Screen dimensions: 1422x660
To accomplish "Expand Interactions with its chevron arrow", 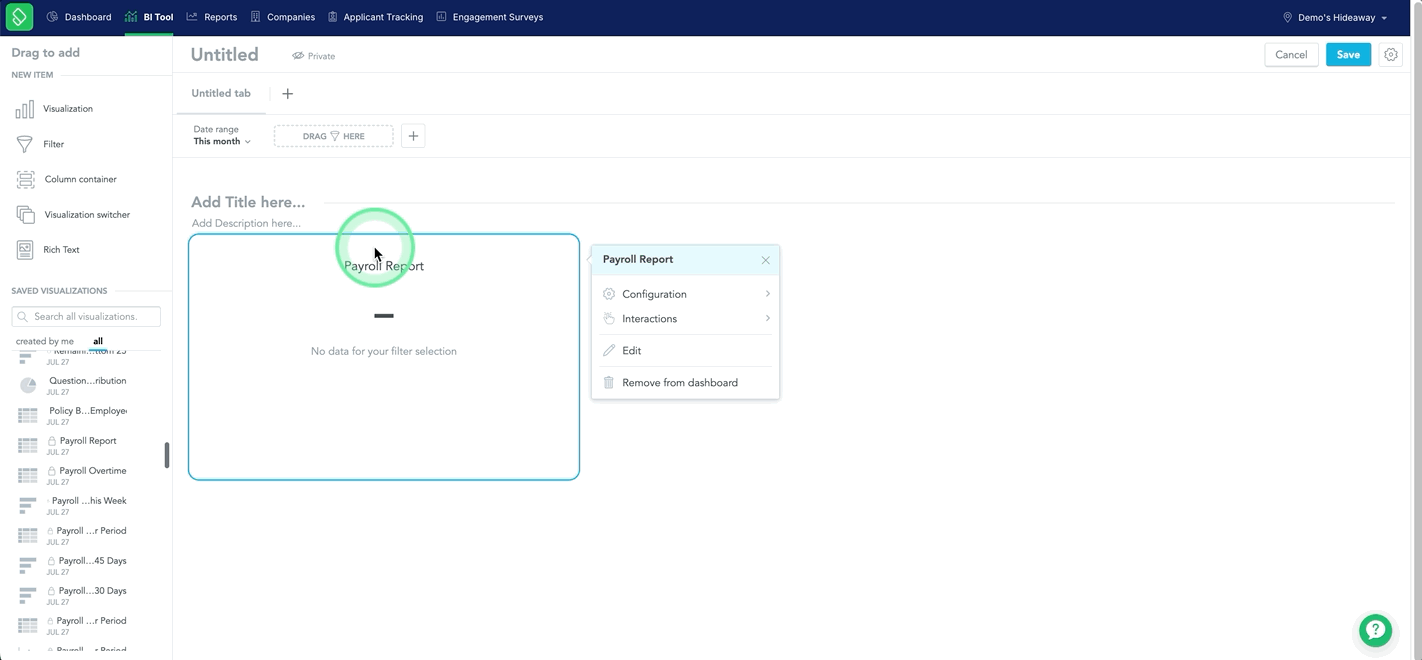I will (767, 319).
